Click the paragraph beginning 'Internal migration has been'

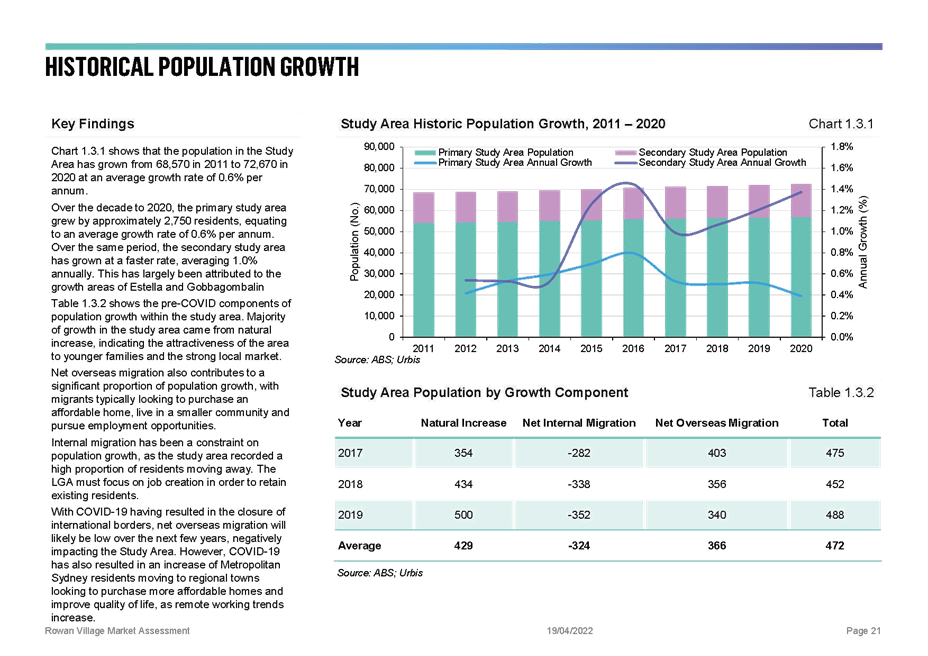[169, 469]
